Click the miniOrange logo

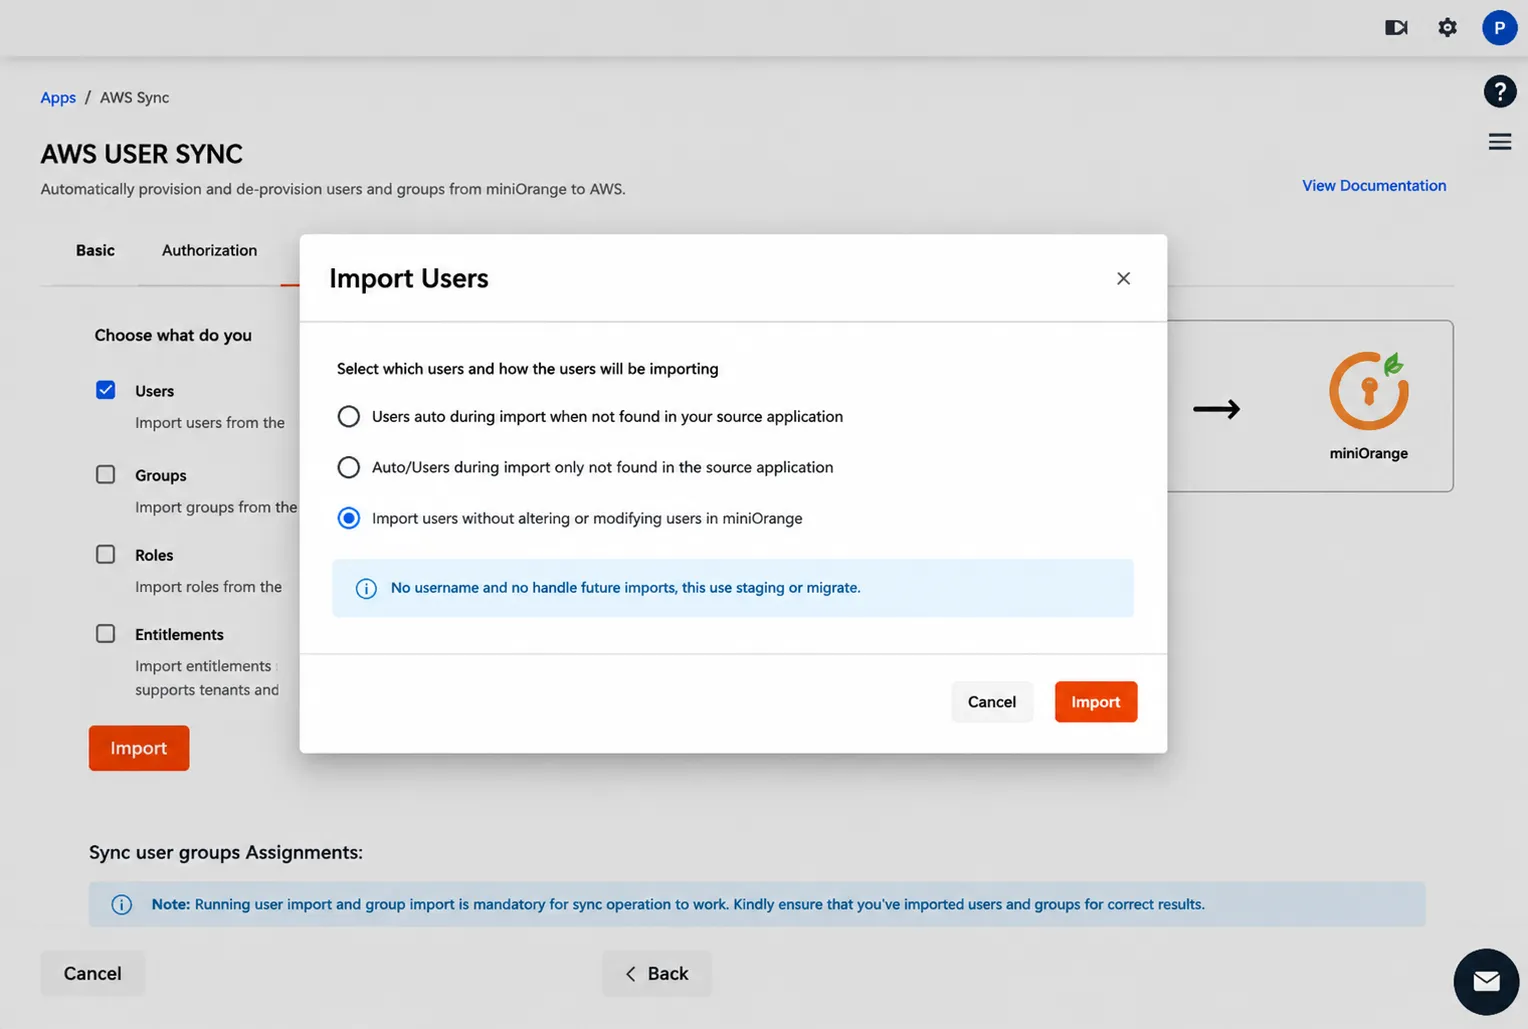point(1369,390)
